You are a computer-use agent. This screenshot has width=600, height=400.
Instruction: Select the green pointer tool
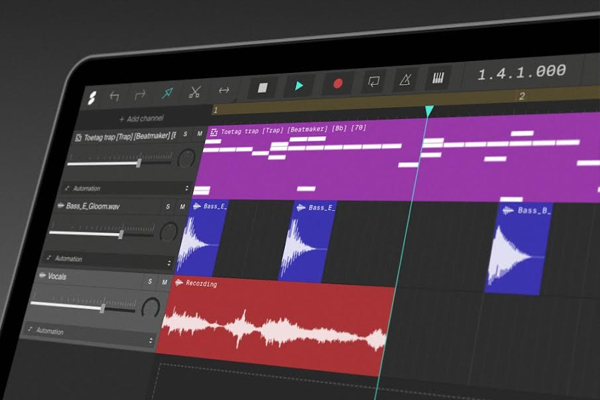tap(167, 93)
